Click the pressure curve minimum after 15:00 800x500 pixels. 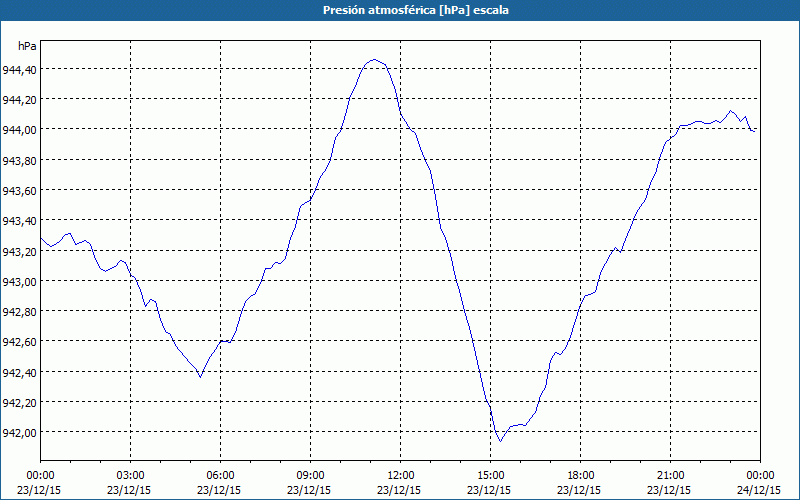501,441
